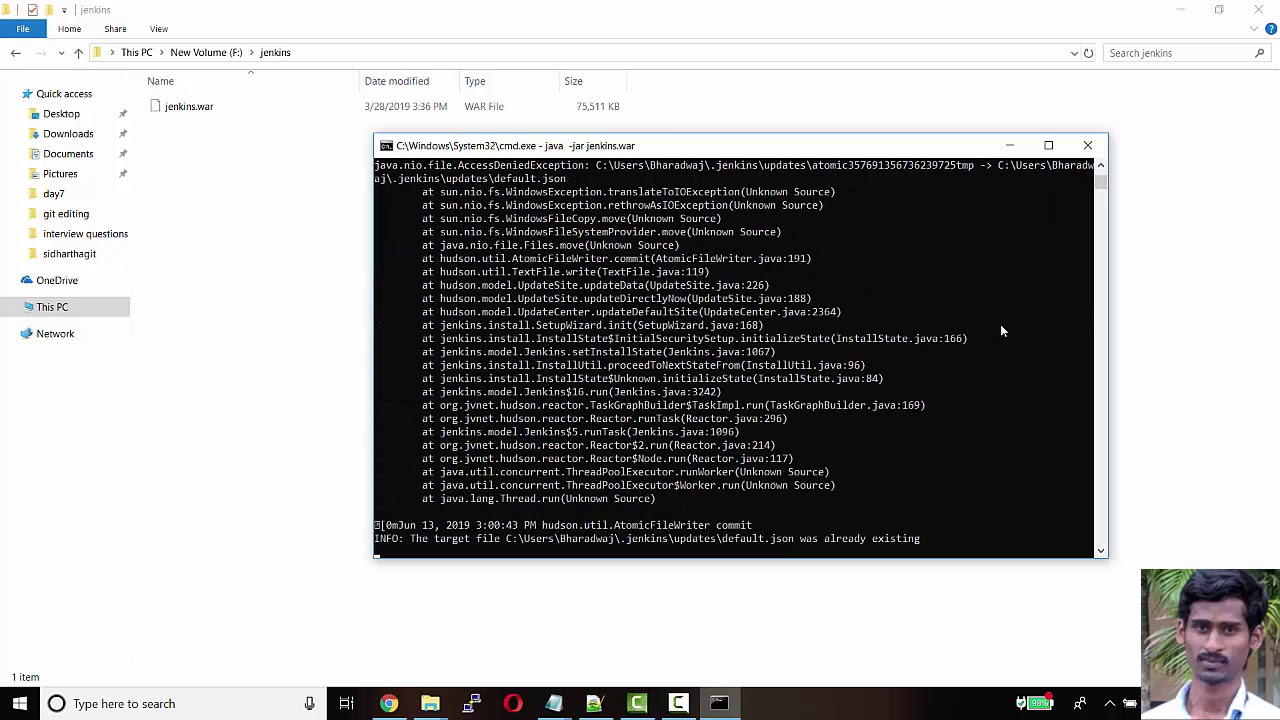Open Google Chrome from the taskbar
Screen dimensions: 1280x720
point(388,703)
